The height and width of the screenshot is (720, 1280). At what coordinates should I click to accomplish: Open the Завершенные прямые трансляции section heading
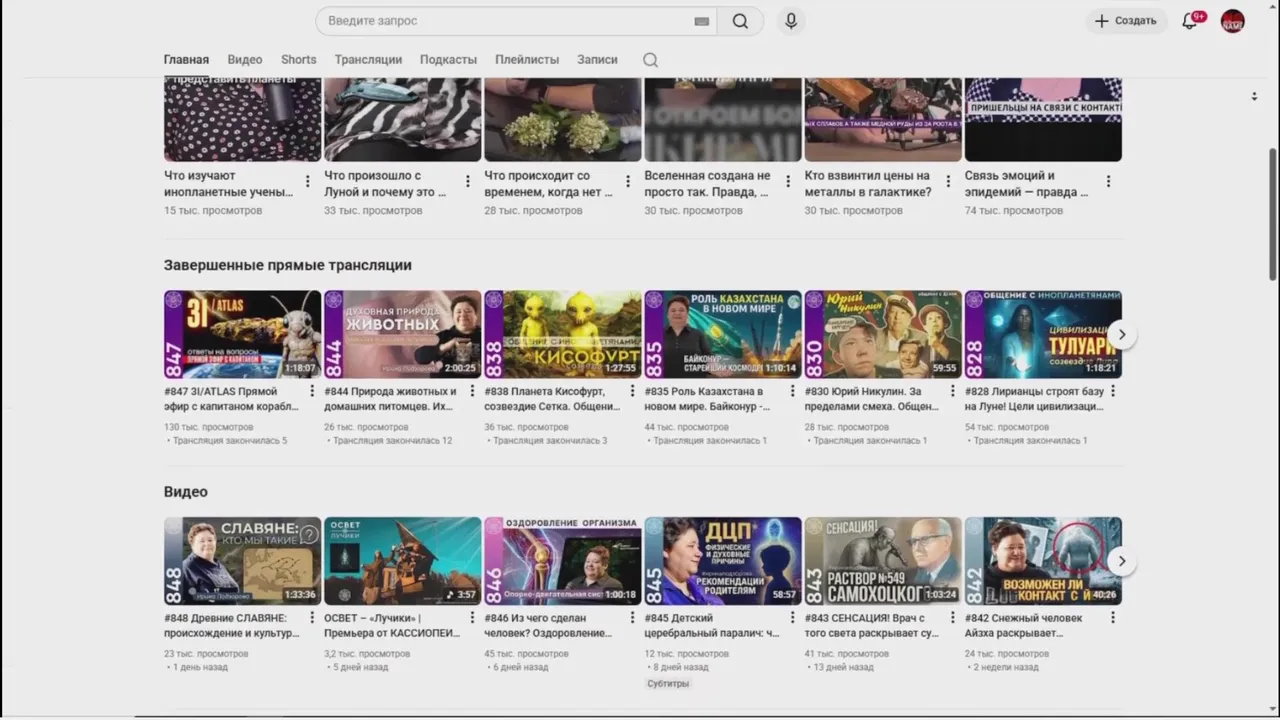tap(288, 265)
